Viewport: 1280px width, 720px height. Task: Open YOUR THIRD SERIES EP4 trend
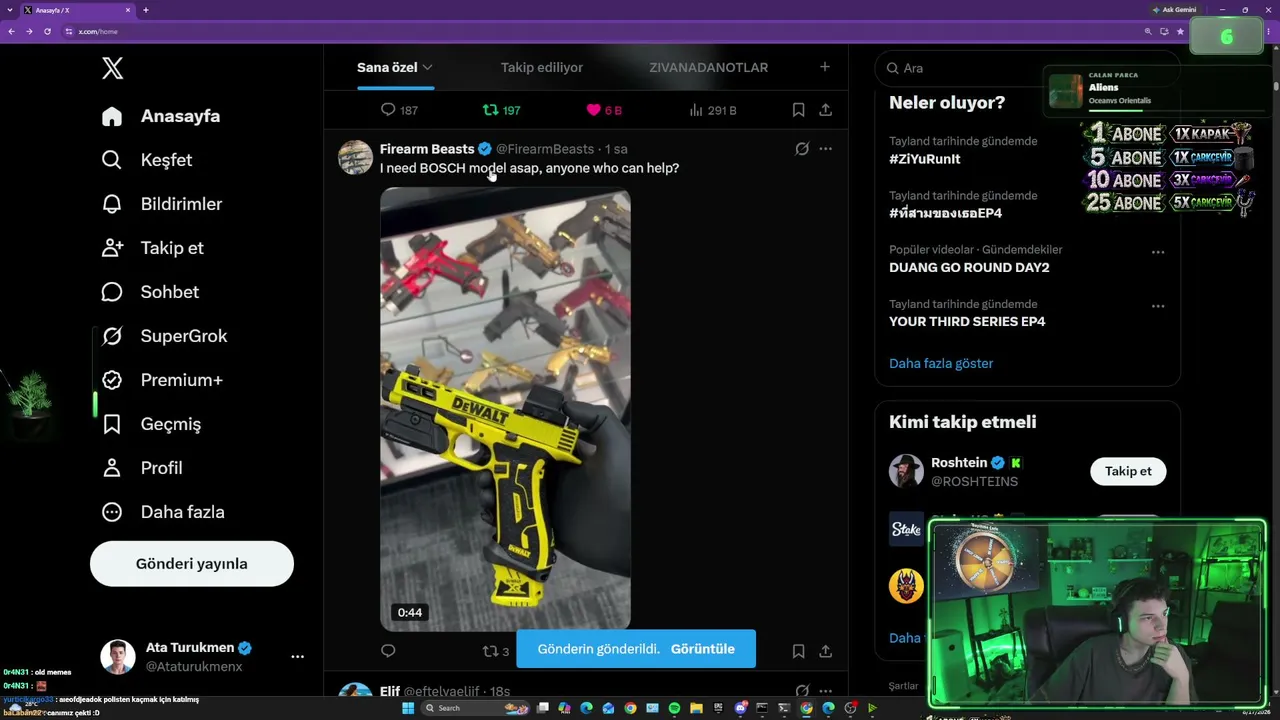tap(967, 321)
